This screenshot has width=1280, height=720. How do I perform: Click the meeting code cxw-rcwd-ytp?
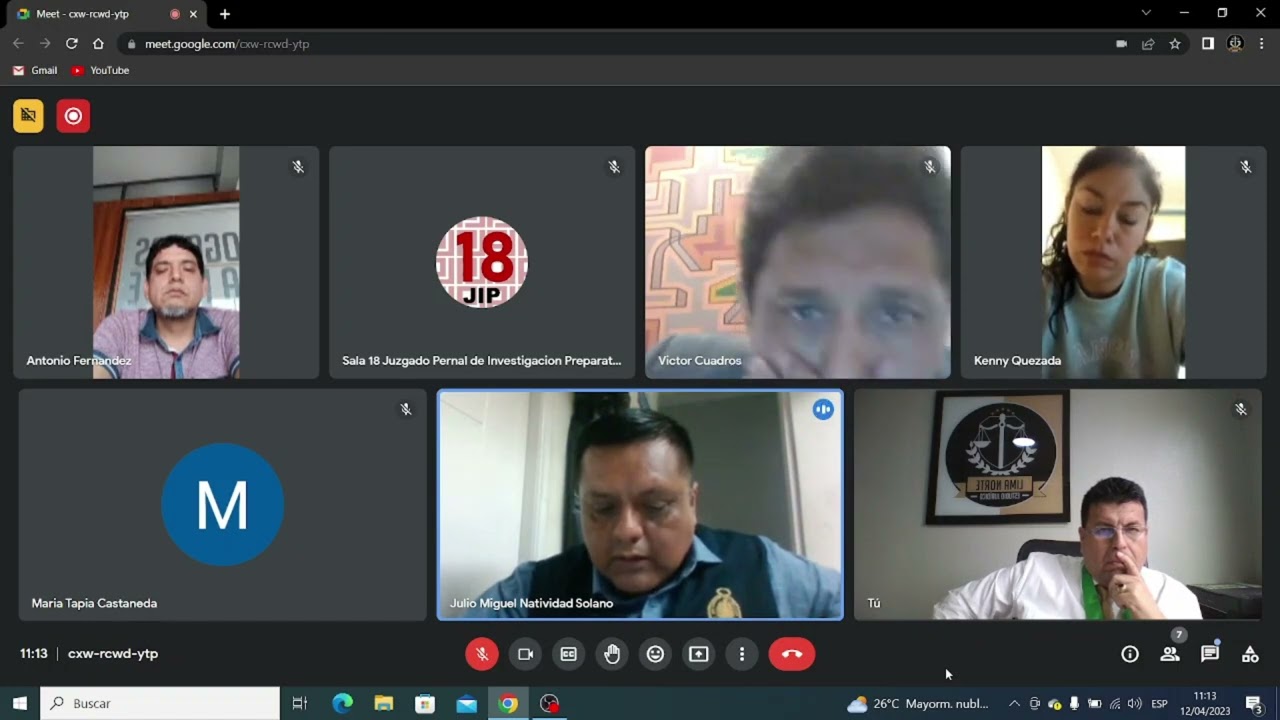click(x=113, y=654)
